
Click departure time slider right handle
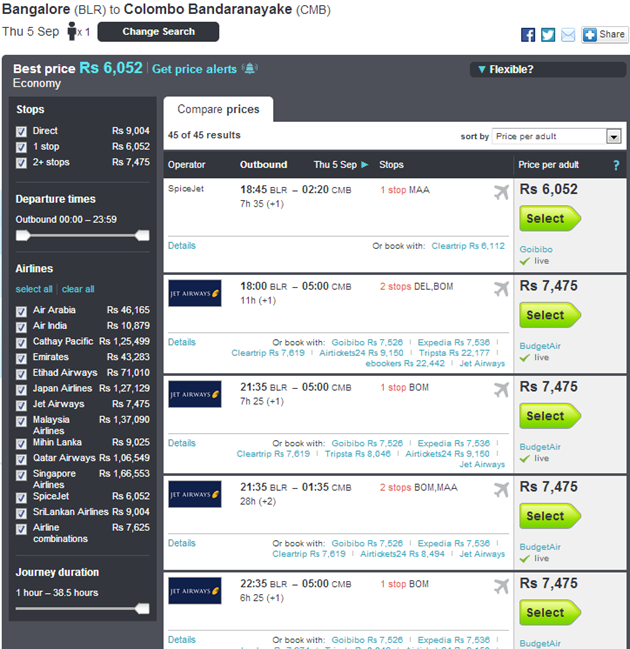142,236
